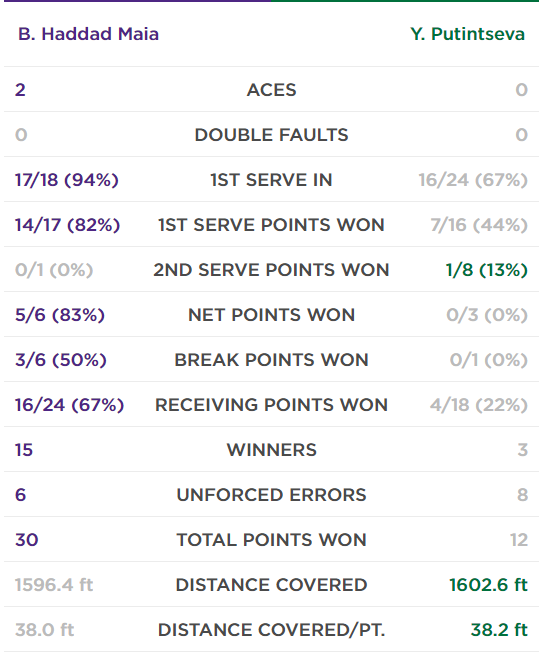The image size is (546, 653).
Task: Click the 1ST SERVE POINTS WON label
Action: [272, 224]
